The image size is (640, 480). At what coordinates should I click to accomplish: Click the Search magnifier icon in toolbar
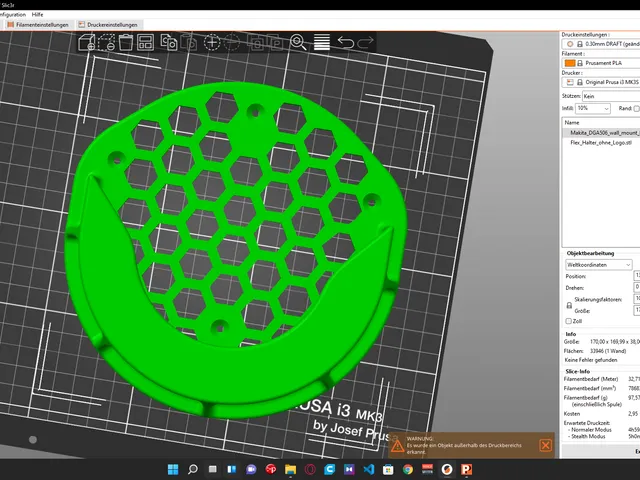(x=298, y=42)
